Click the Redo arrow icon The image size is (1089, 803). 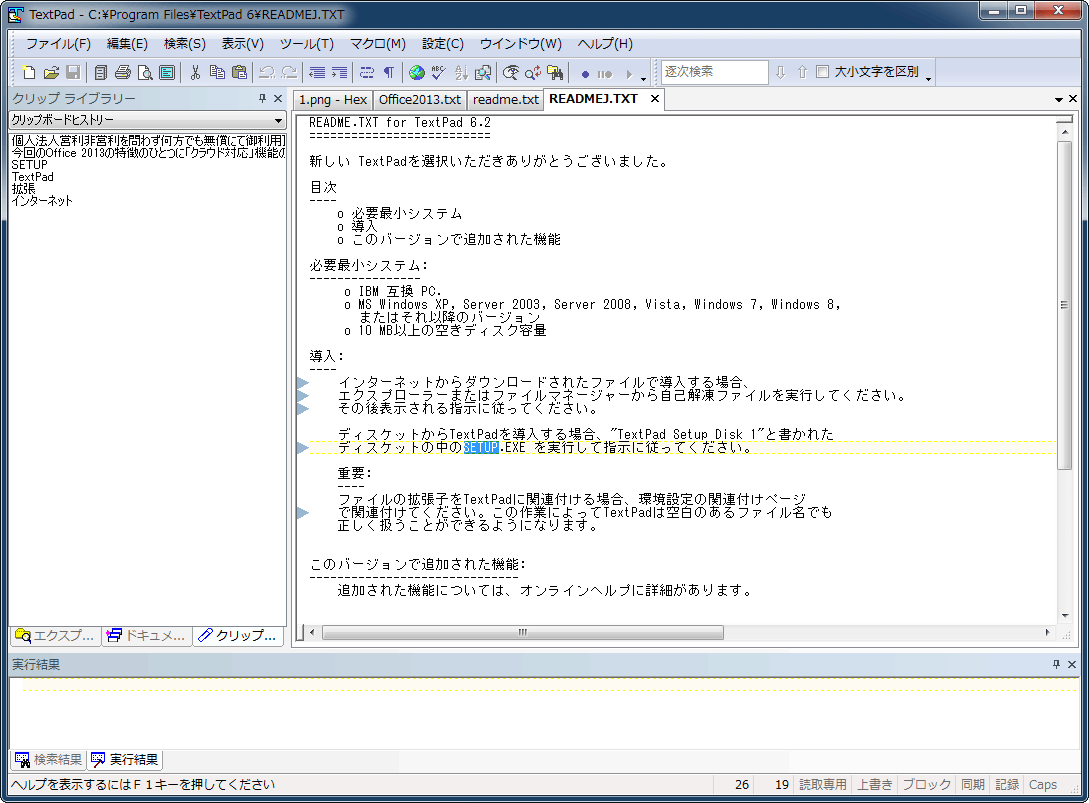point(290,72)
